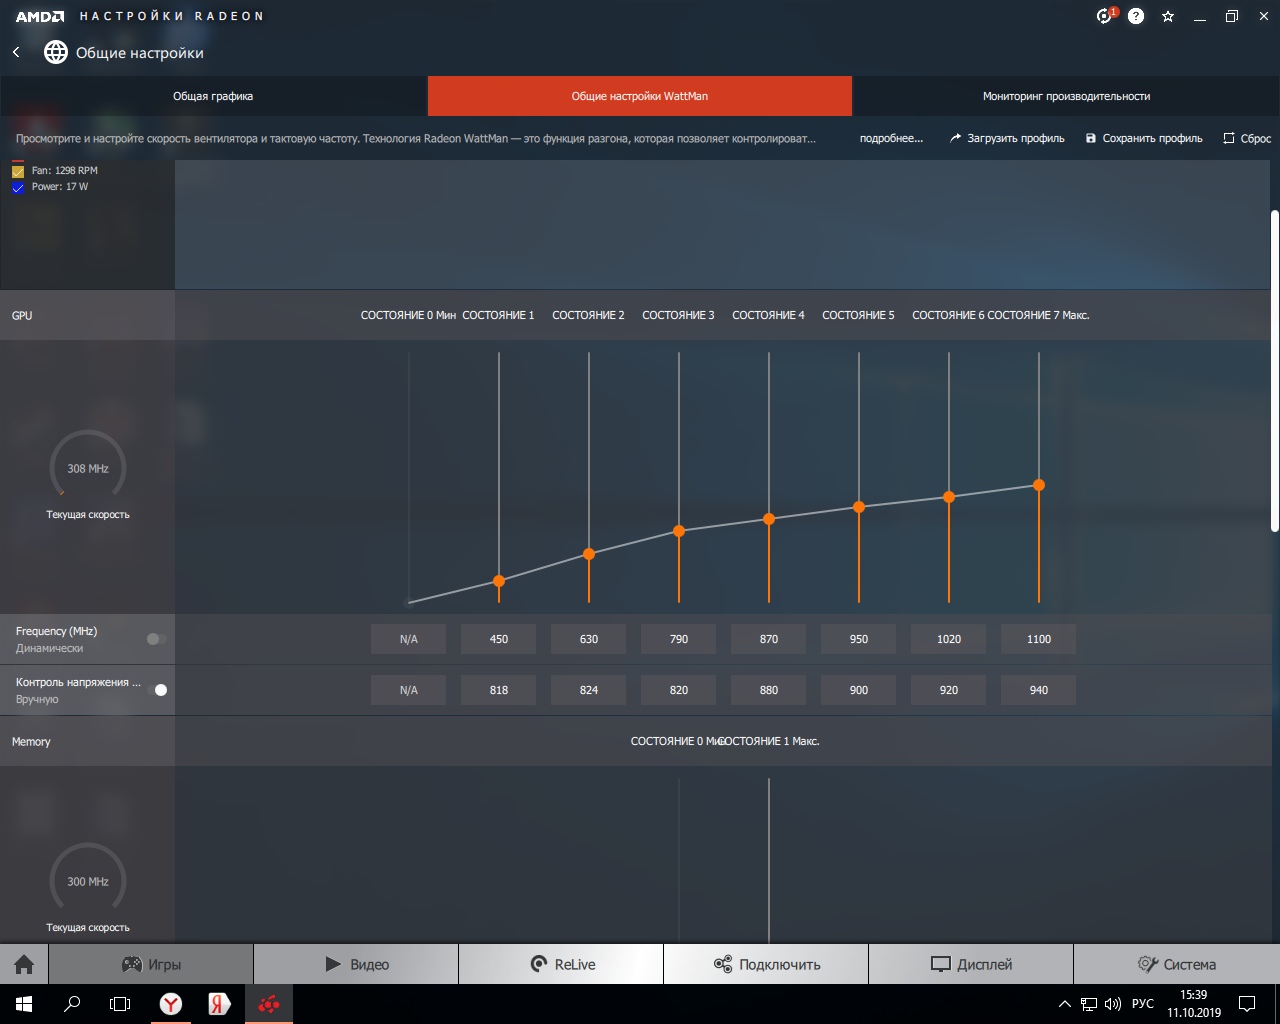This screenshot has width=1280, height=1024.
Task: Click the Radeon Settings taskbar icon
Action: click(268, 1004)
